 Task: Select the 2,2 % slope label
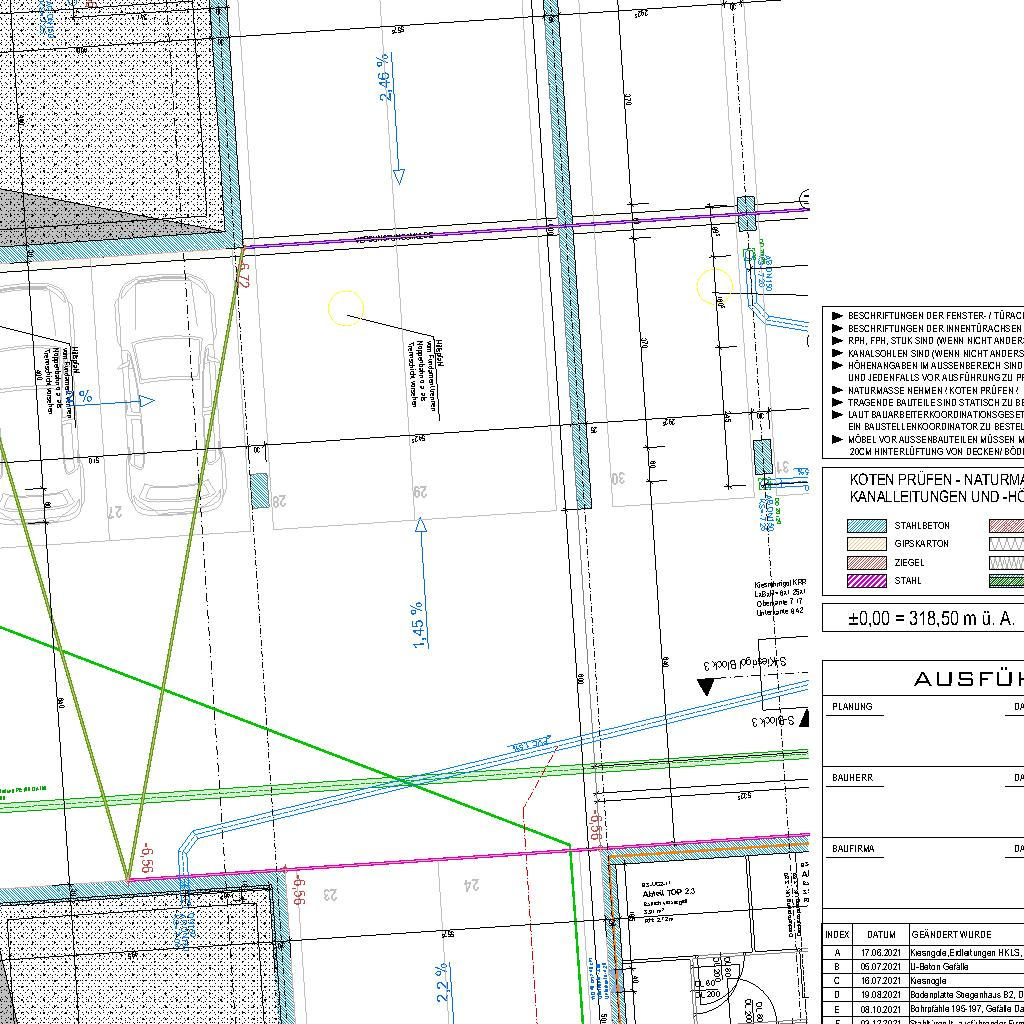(442, 985)
